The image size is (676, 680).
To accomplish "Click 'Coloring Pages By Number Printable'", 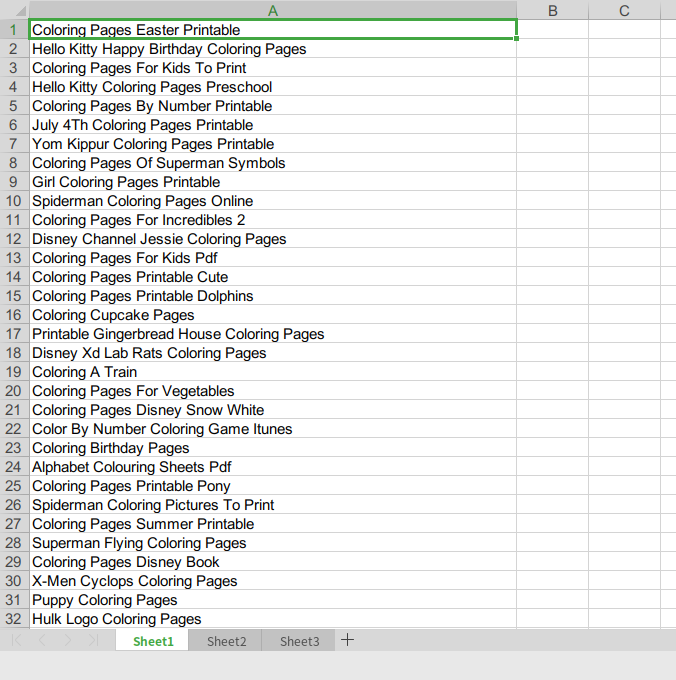I will pos(273,106).
